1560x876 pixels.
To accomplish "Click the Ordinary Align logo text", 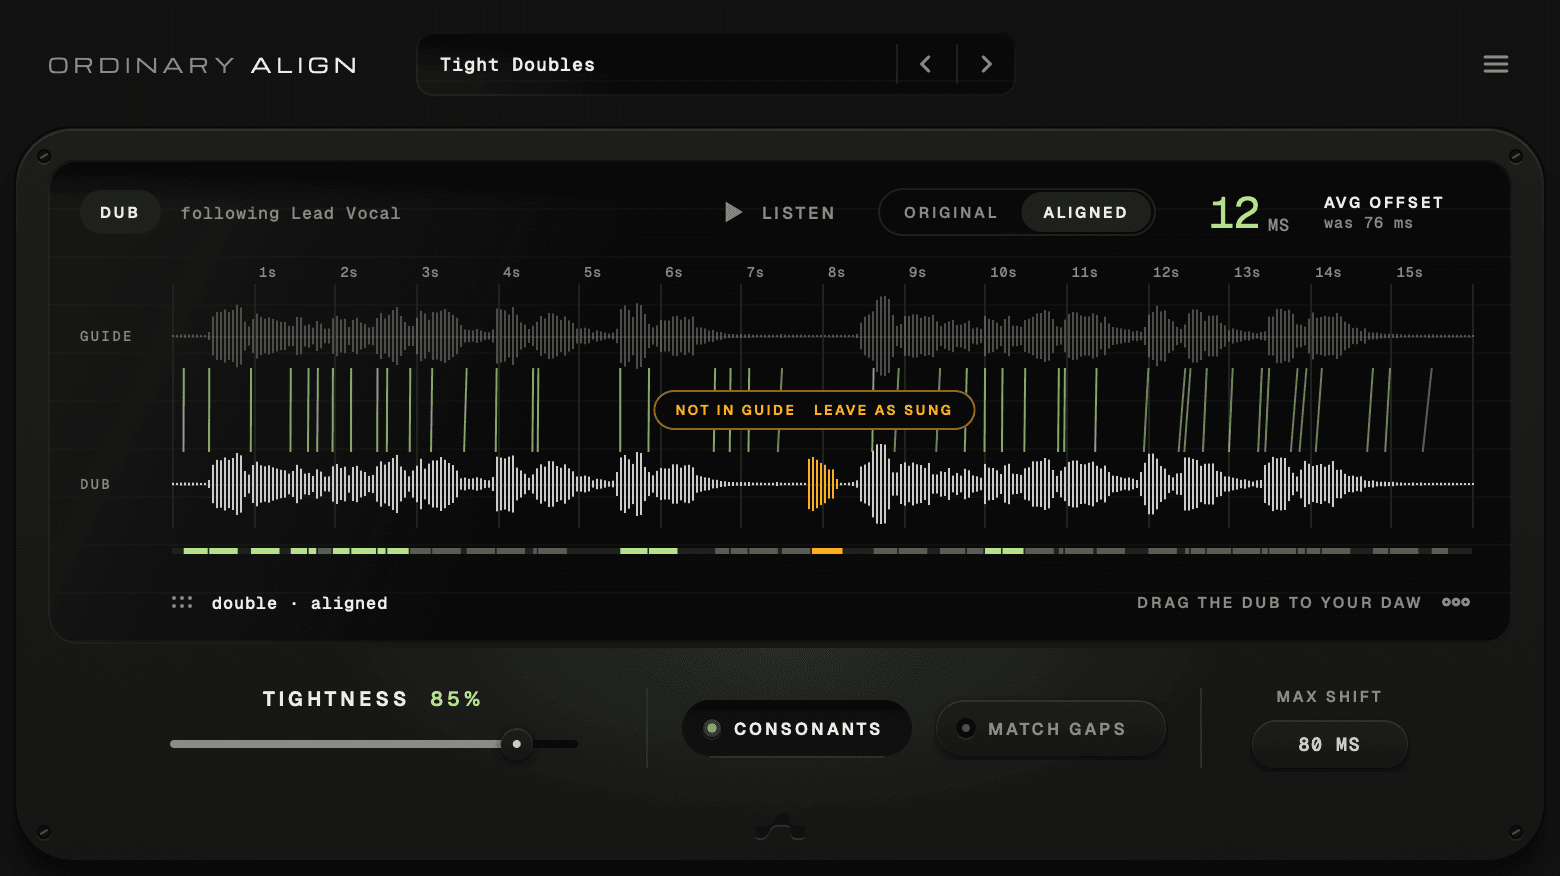I will coord(203,65).
